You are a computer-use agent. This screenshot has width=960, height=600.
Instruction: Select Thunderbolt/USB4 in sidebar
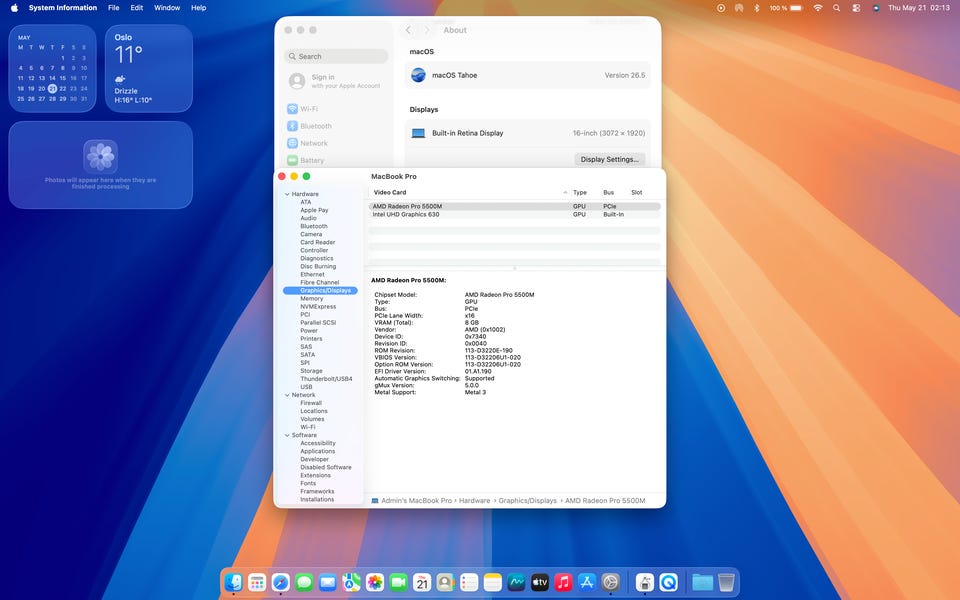326,379
